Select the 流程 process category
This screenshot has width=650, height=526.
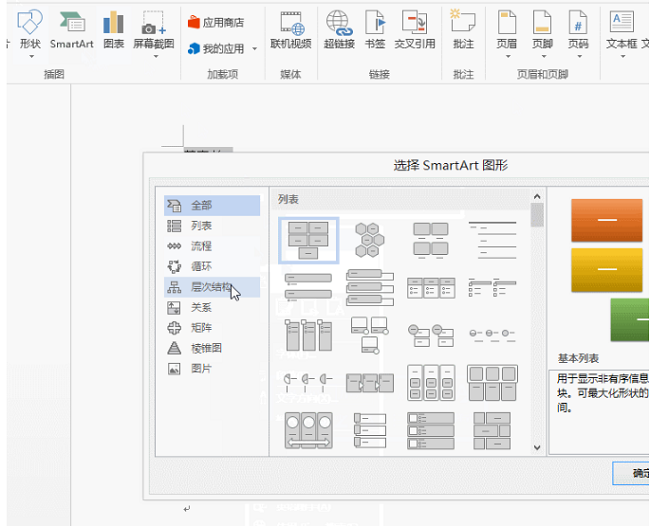pyautogui.click(x=212, y=246)
